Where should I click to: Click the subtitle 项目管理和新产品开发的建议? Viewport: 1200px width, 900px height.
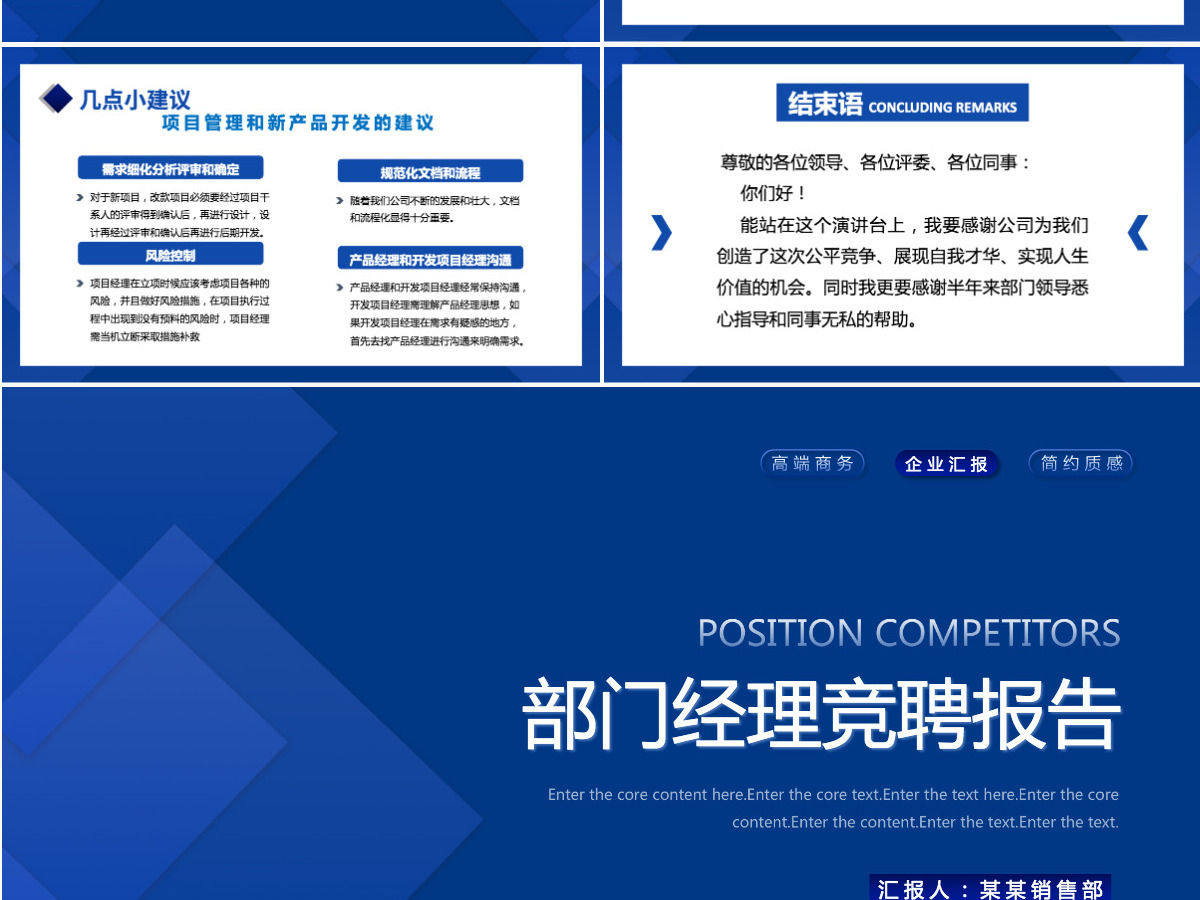pyautogui.click(x=298, y=123)
